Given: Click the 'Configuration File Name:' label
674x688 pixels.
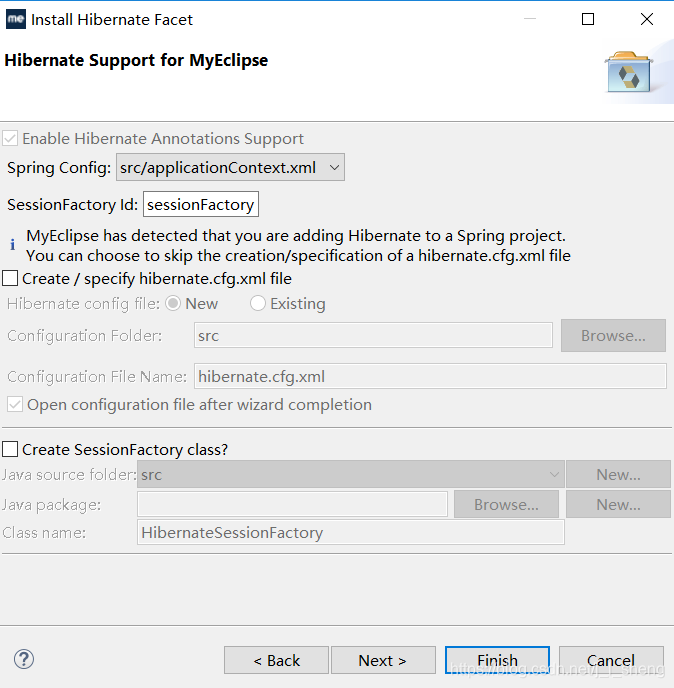Looking at the screenshot, I should click(x=97, y=376).
